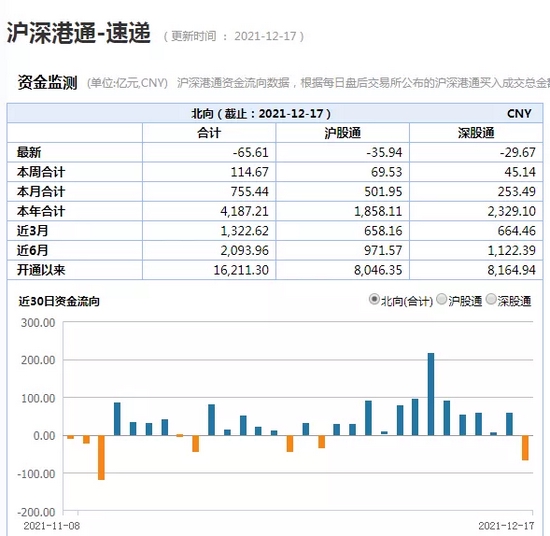The image size is (550, 536).
Task: Click the 本年合计 row label
Action: pos(41,212)
